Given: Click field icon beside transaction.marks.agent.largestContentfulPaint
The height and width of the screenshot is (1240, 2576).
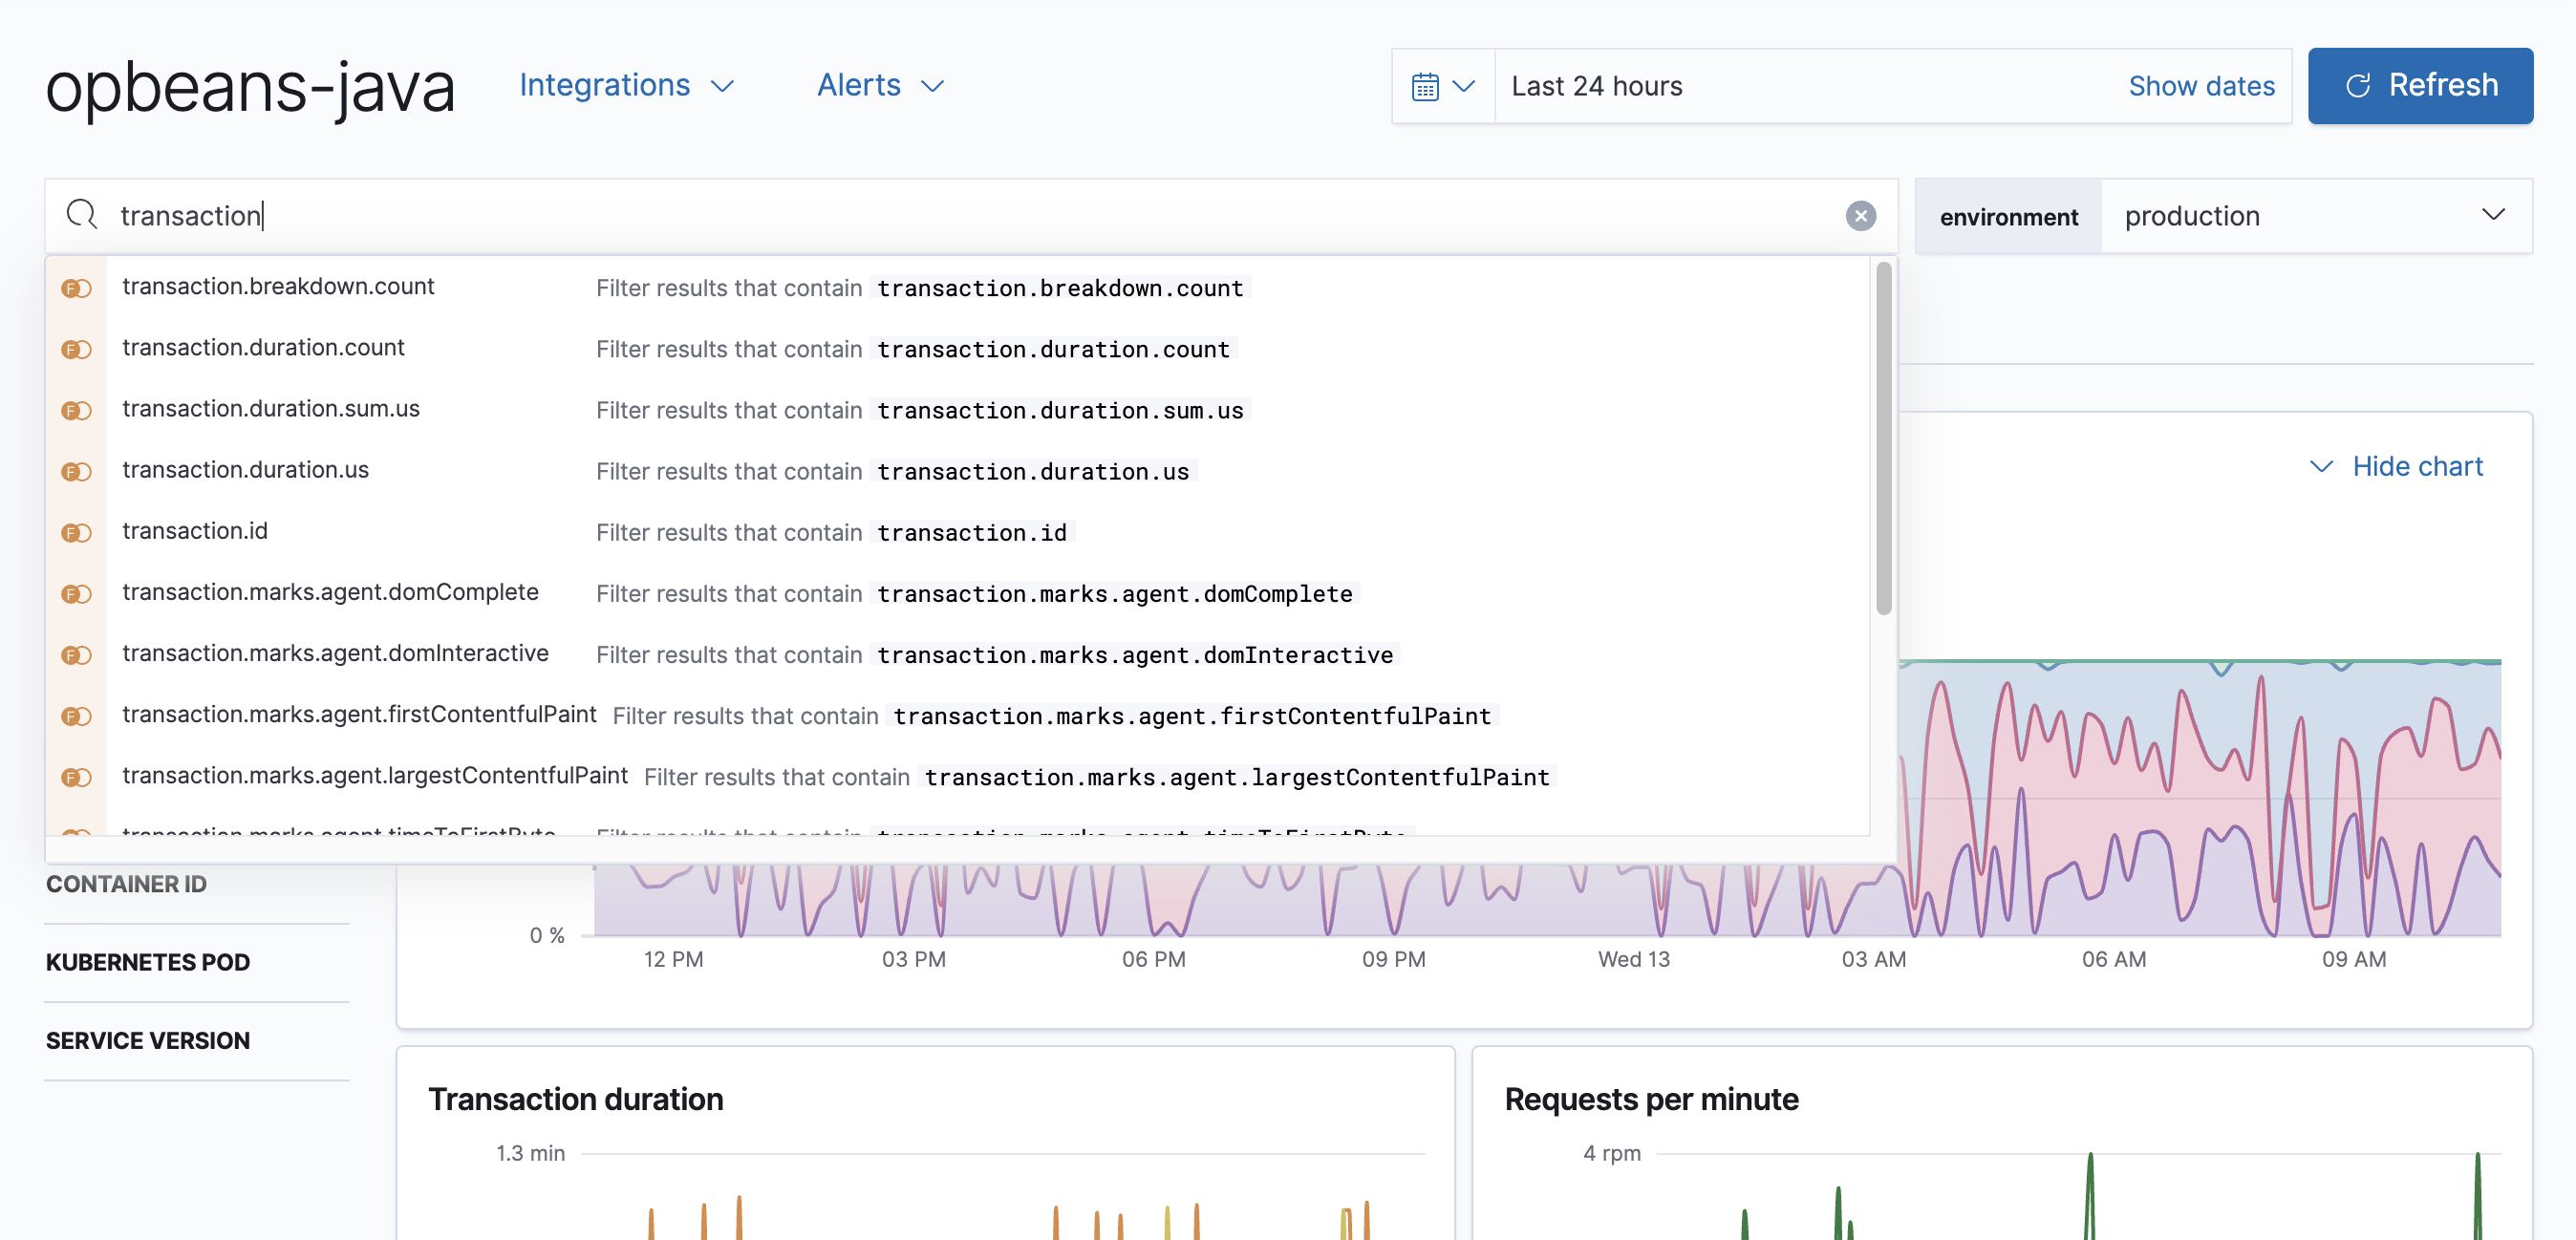Looking at the screenshot, I should (77, 778).
